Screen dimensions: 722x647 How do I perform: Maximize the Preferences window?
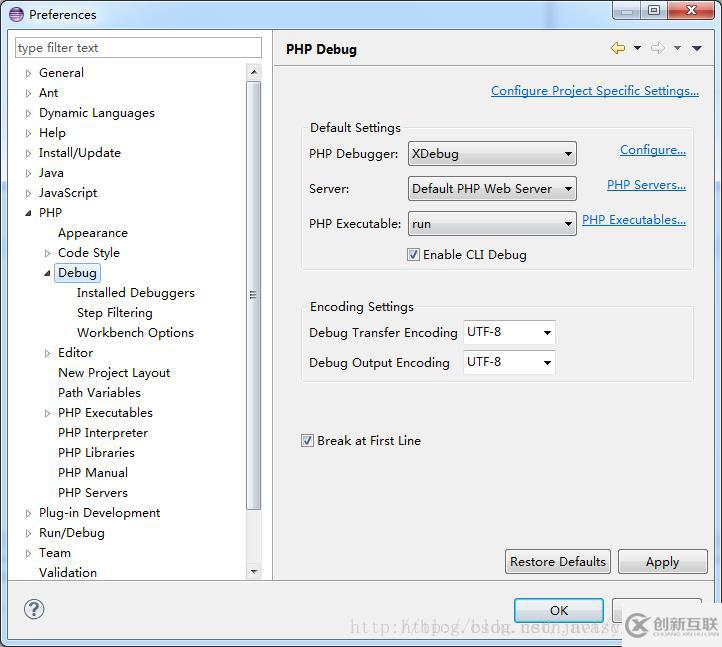654,10
